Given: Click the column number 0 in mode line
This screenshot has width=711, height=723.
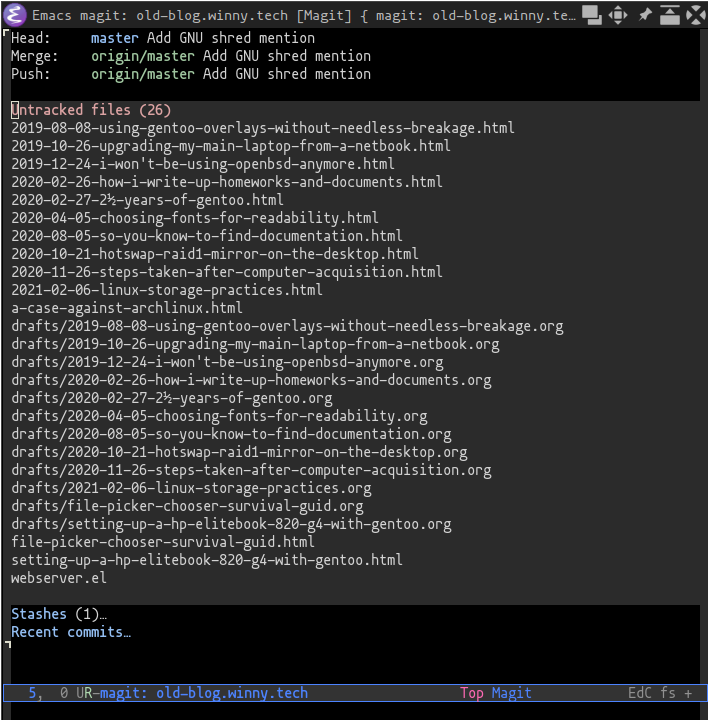Looking at the screenshot, I should tap(64, 693).
